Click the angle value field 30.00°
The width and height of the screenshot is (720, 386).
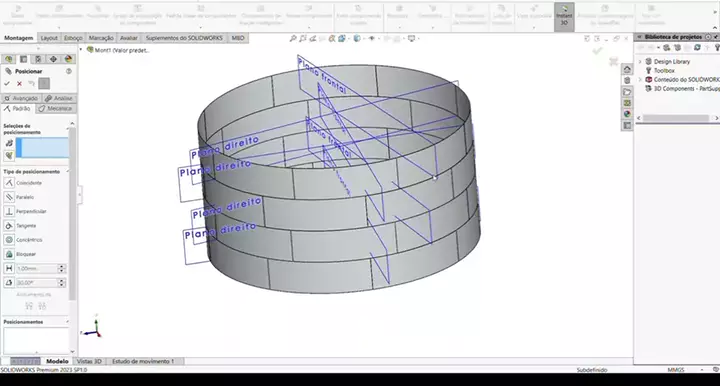[x=37, y=282]
